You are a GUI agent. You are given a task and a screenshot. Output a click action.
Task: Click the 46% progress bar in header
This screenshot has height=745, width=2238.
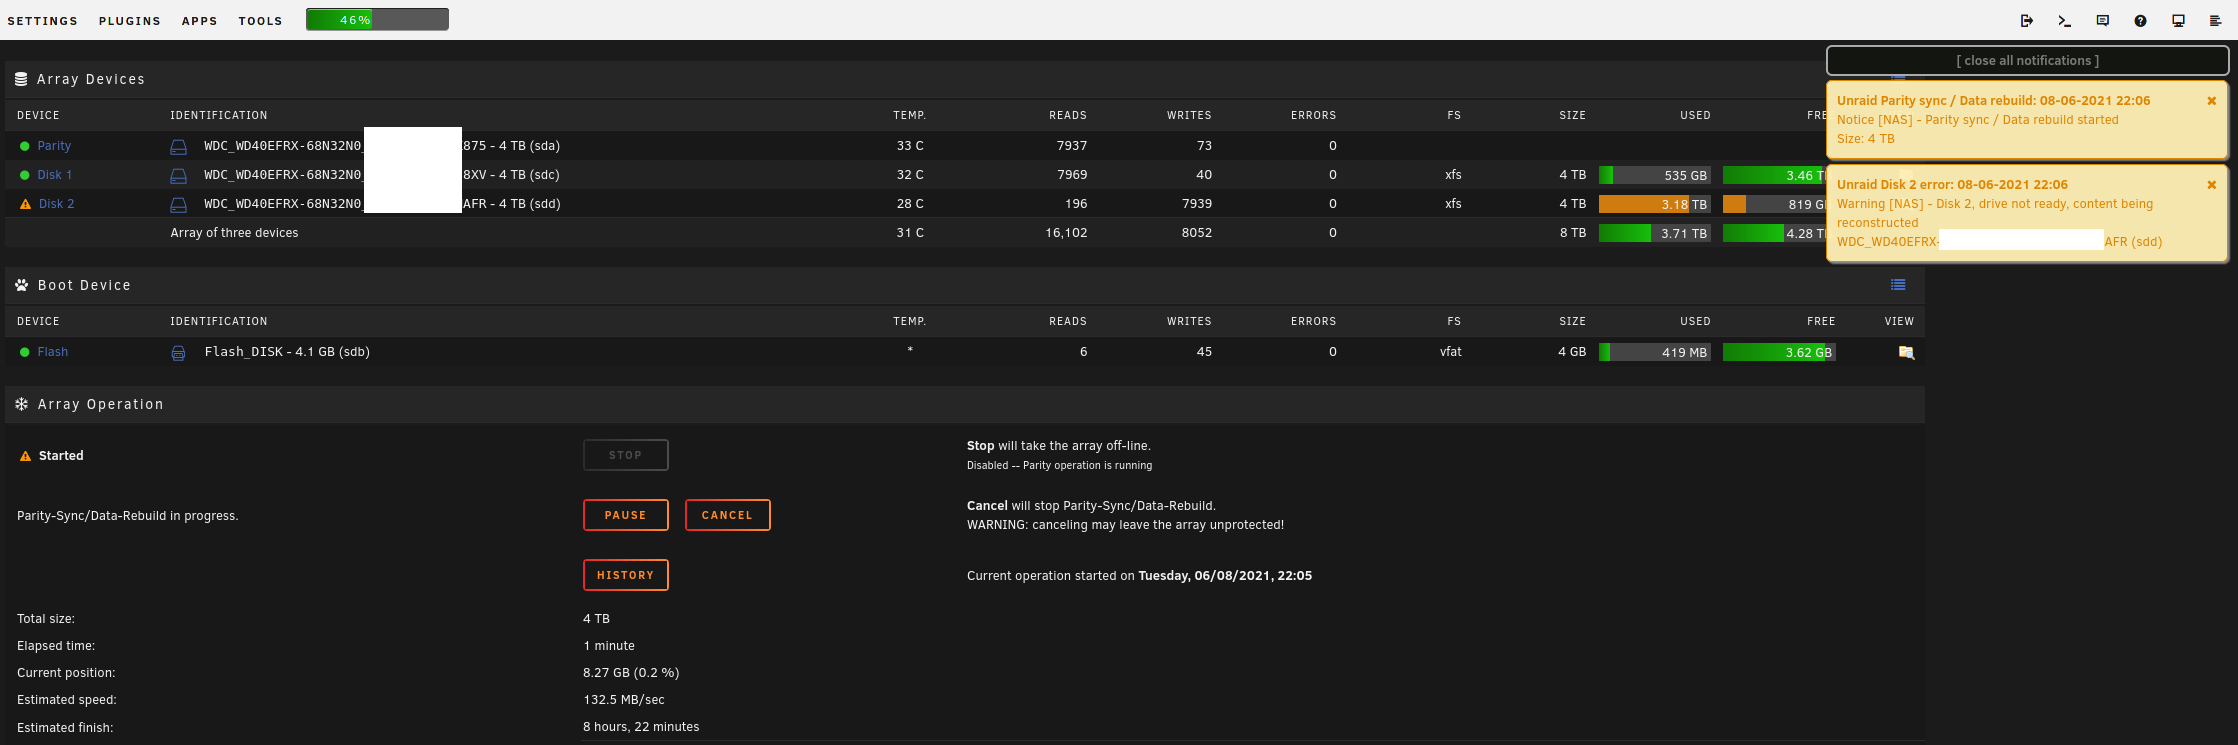[377, 20]
